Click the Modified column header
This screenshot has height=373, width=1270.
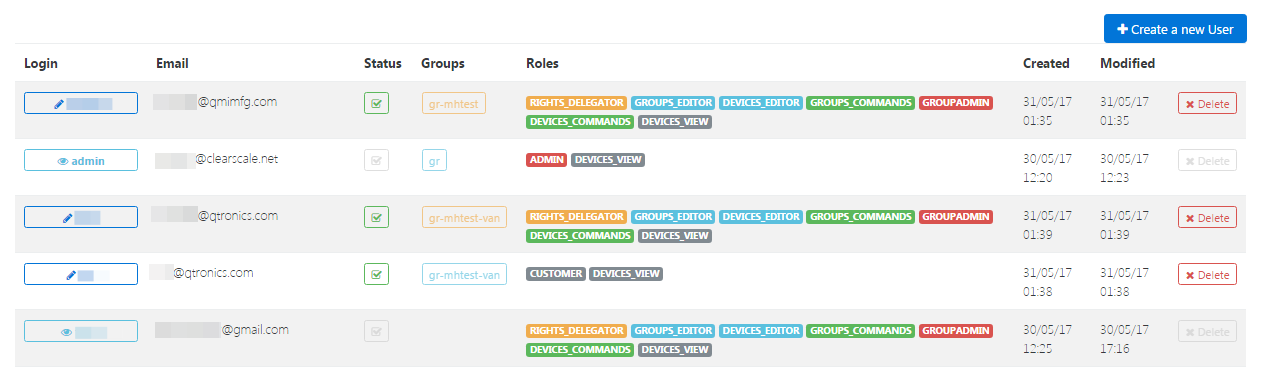1127,63
